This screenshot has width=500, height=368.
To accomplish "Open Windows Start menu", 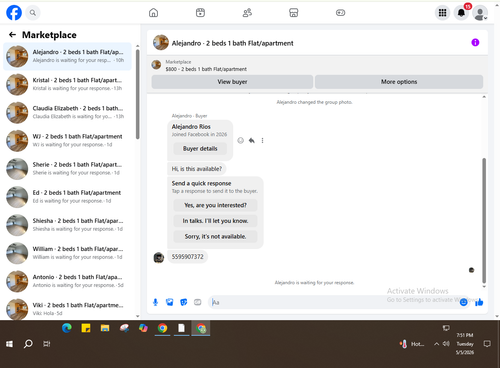I will (9, 344).
